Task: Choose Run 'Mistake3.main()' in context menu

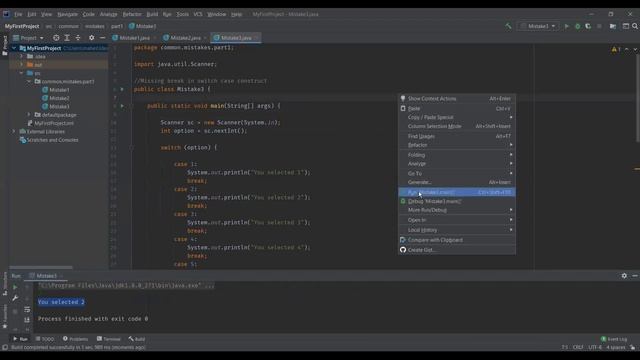Action: (x=457, y=192)
